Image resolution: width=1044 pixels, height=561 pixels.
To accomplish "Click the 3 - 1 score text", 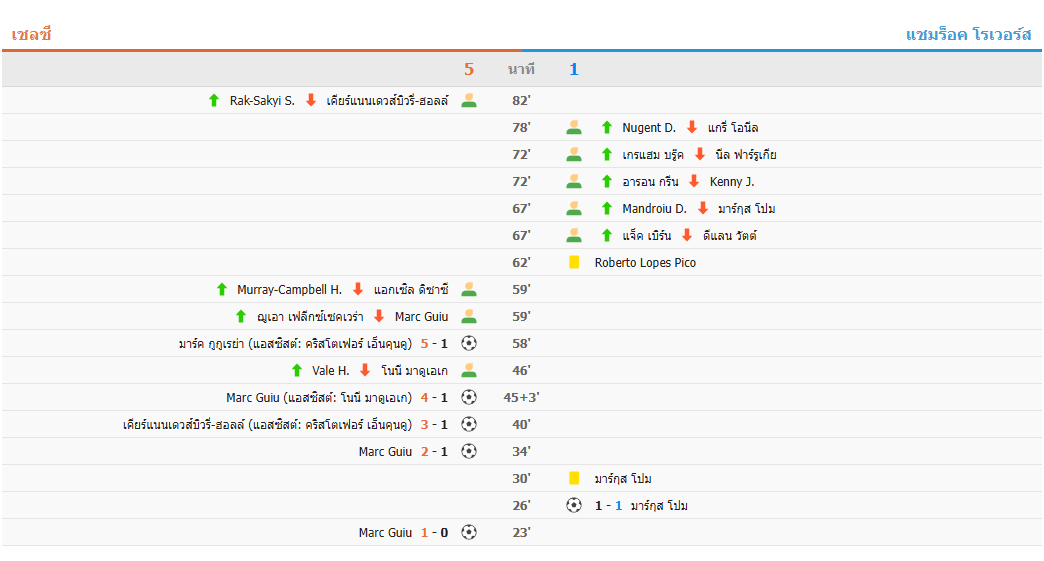I will tap(434, 425).
